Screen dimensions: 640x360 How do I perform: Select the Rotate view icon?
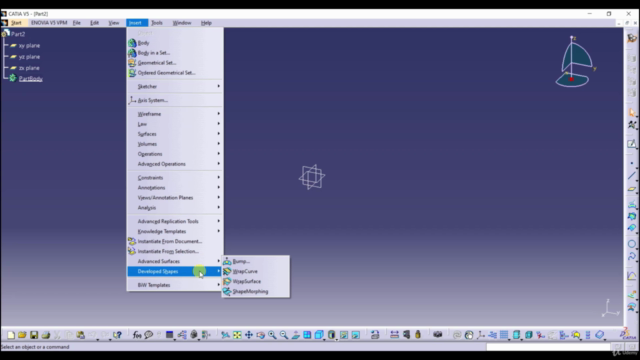point(260,335)
